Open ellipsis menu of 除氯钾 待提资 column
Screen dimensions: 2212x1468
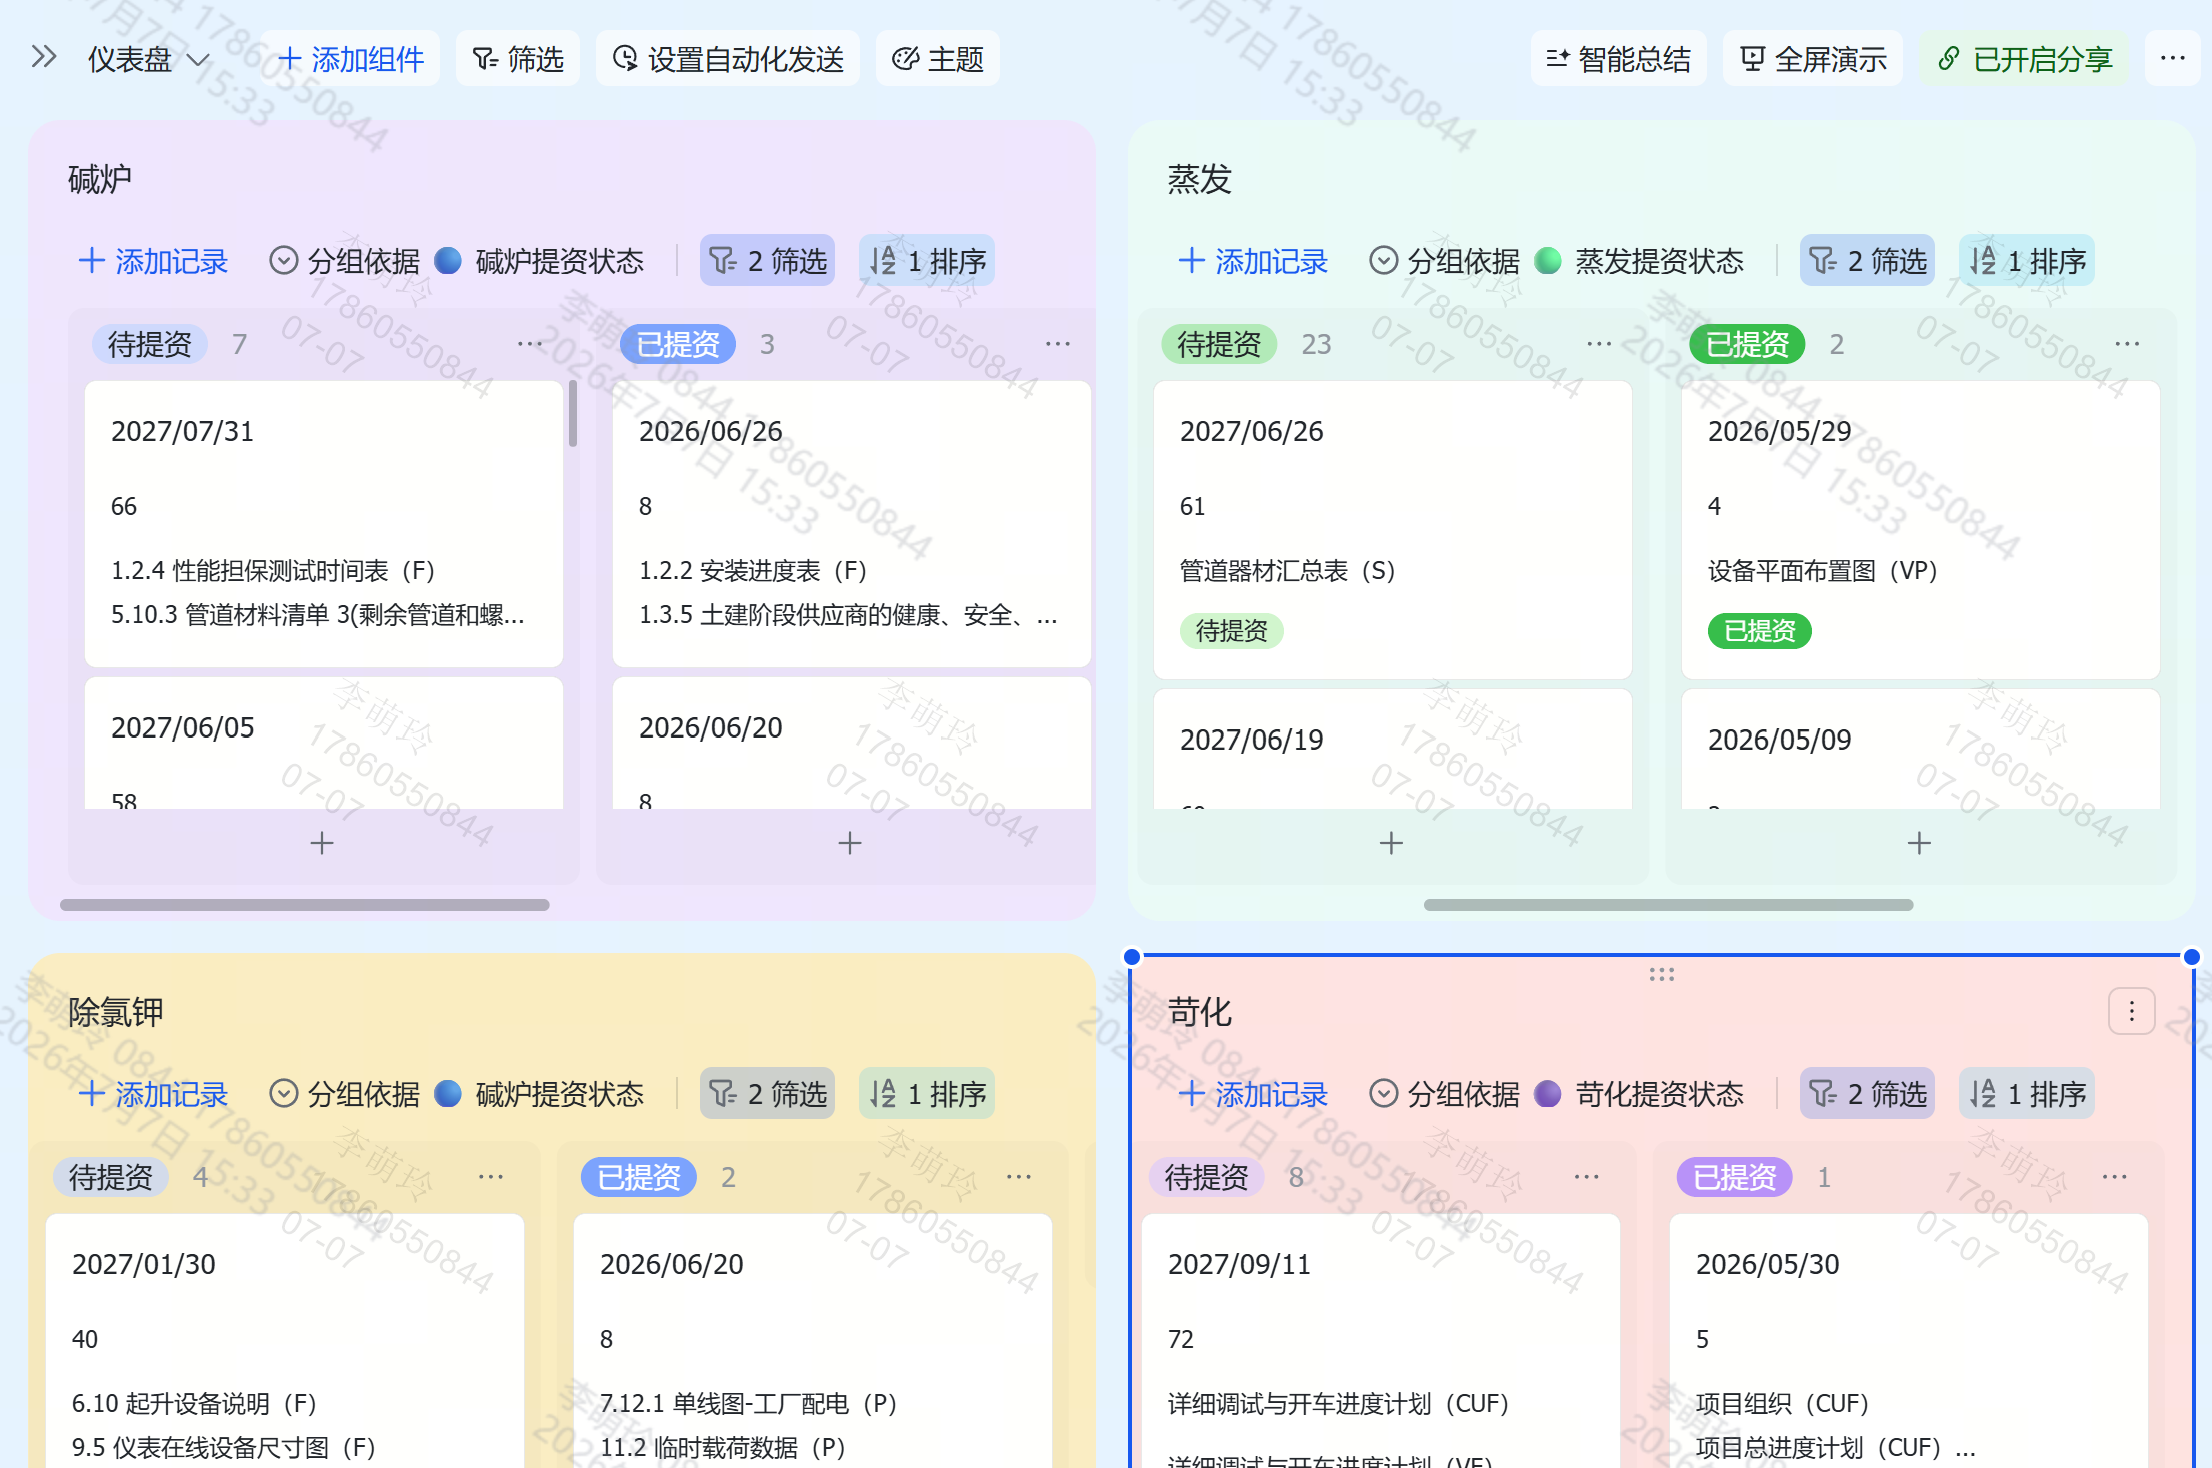click(490, 1177)
